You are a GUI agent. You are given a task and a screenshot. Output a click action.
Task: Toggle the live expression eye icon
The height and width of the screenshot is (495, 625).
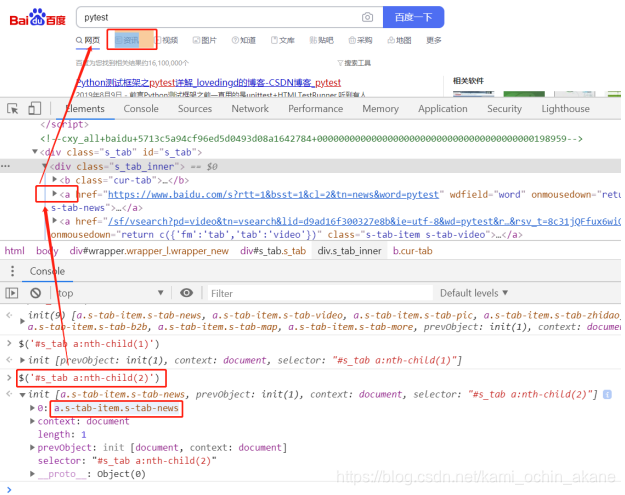pyautogui.click(x=186, y=293)
